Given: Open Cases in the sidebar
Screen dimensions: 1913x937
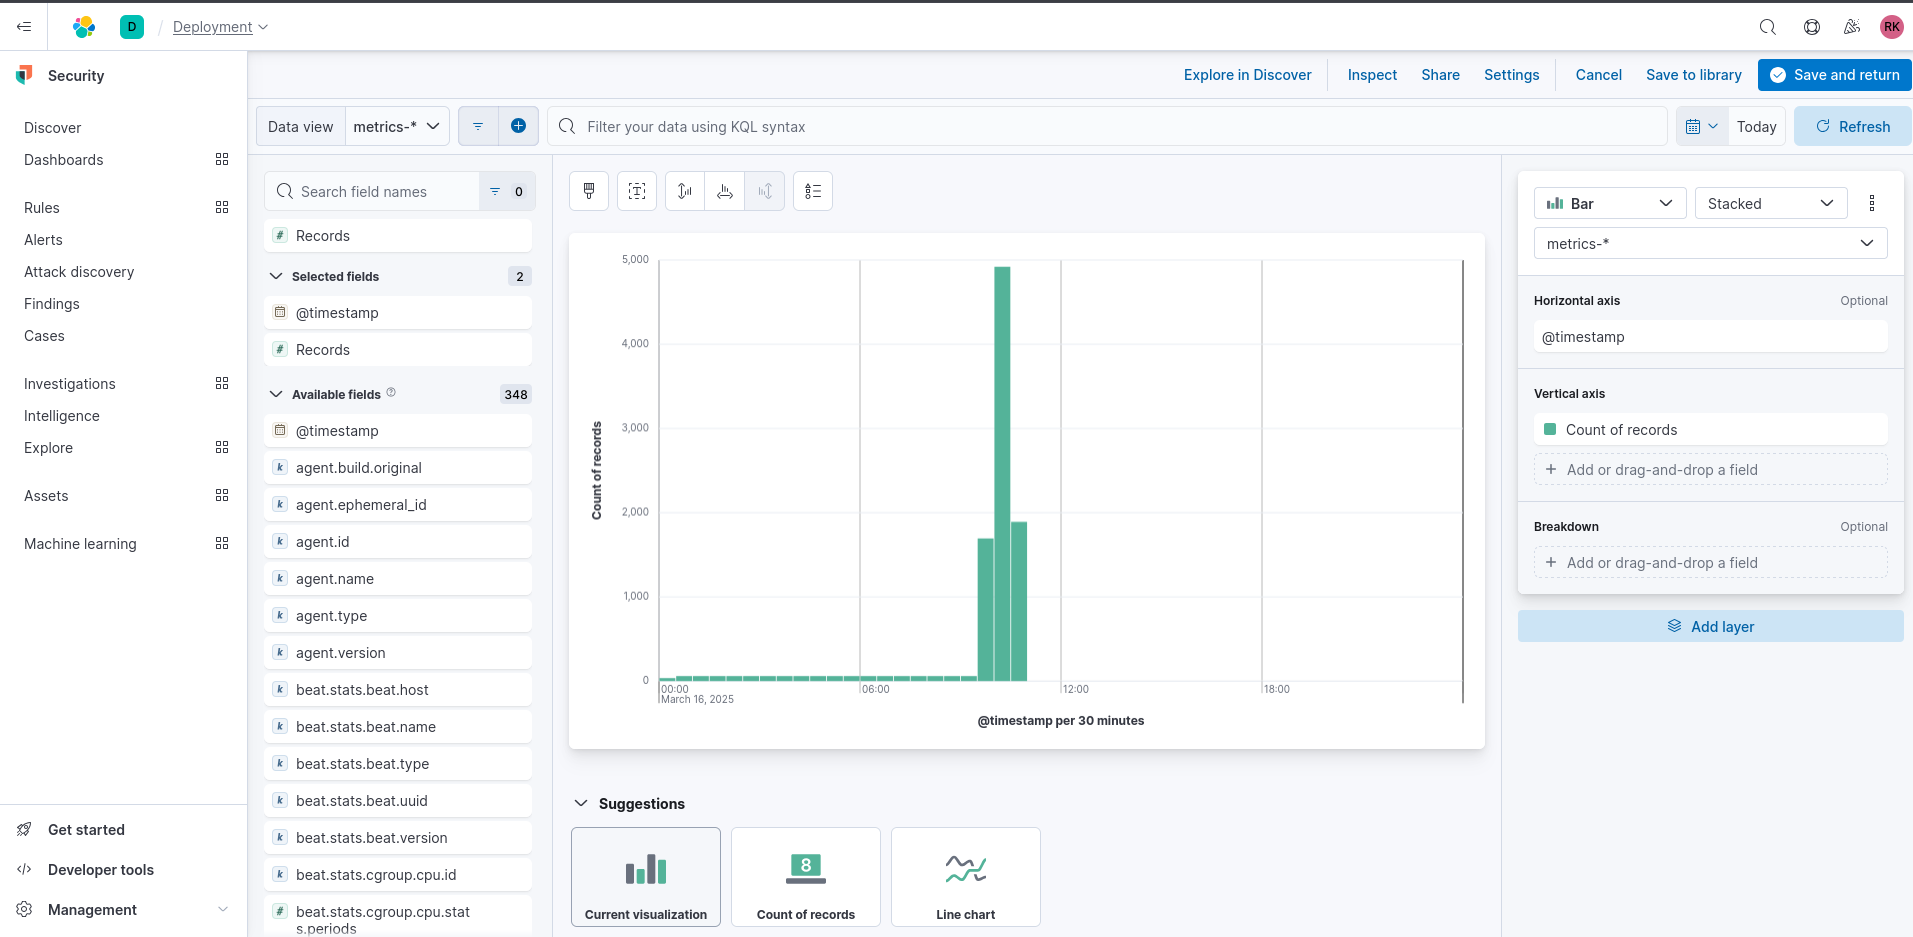Looking at the screenshot, I should 44,335.
